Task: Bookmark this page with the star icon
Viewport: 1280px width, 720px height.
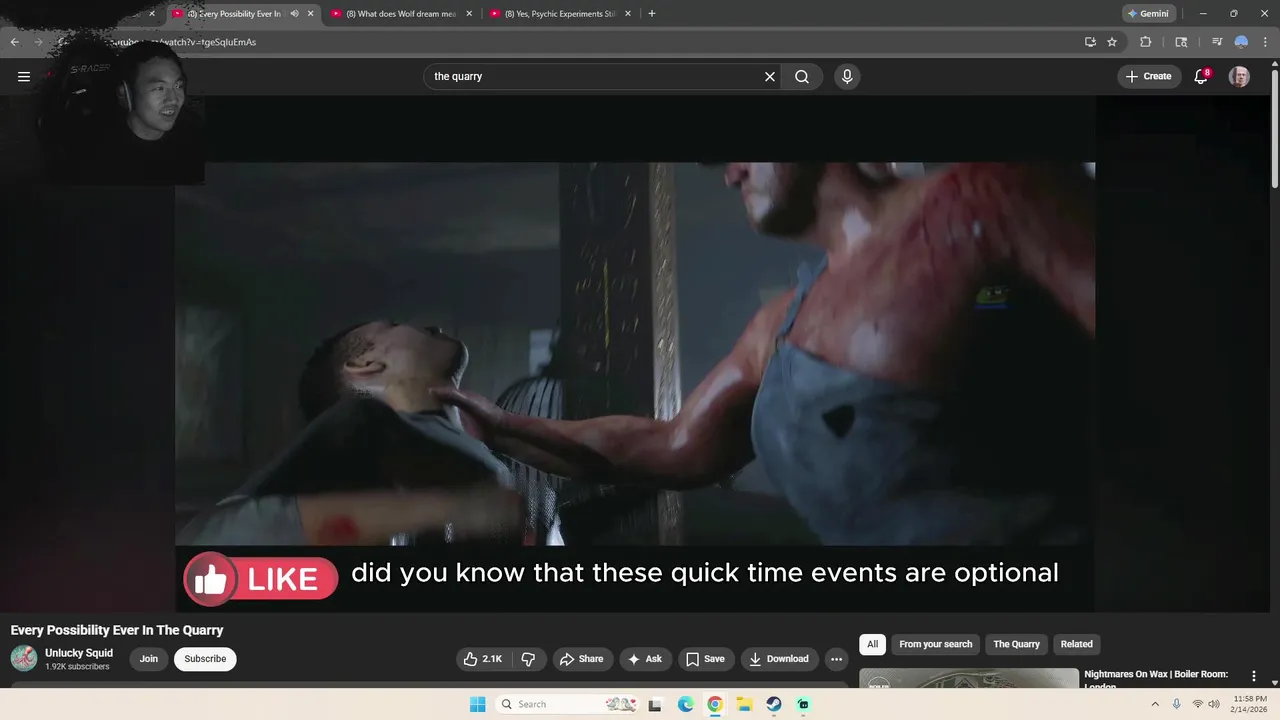Action: (x=1112, y=42)
